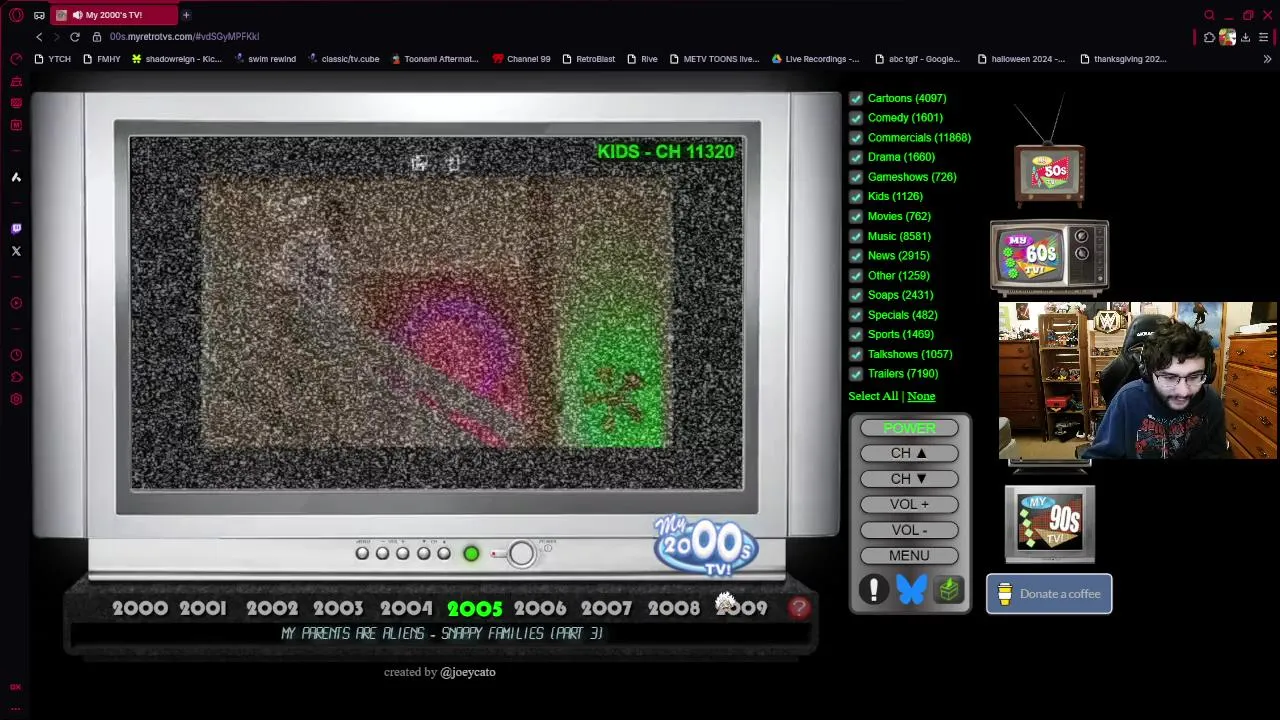Uncheck the News (2915) checkbox

(856, 256)
